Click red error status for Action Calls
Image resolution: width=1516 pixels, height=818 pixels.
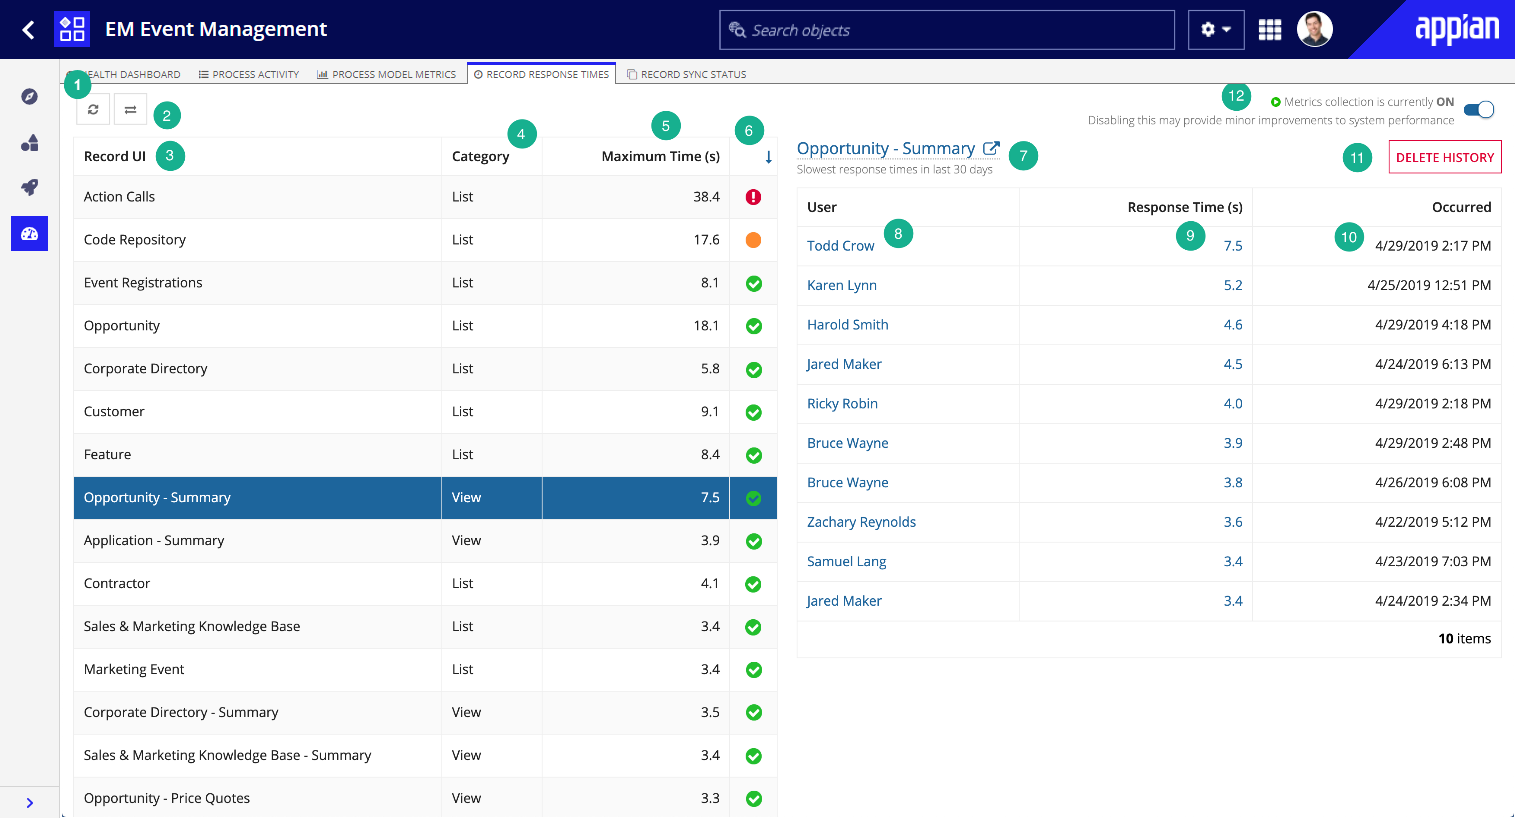754,197
